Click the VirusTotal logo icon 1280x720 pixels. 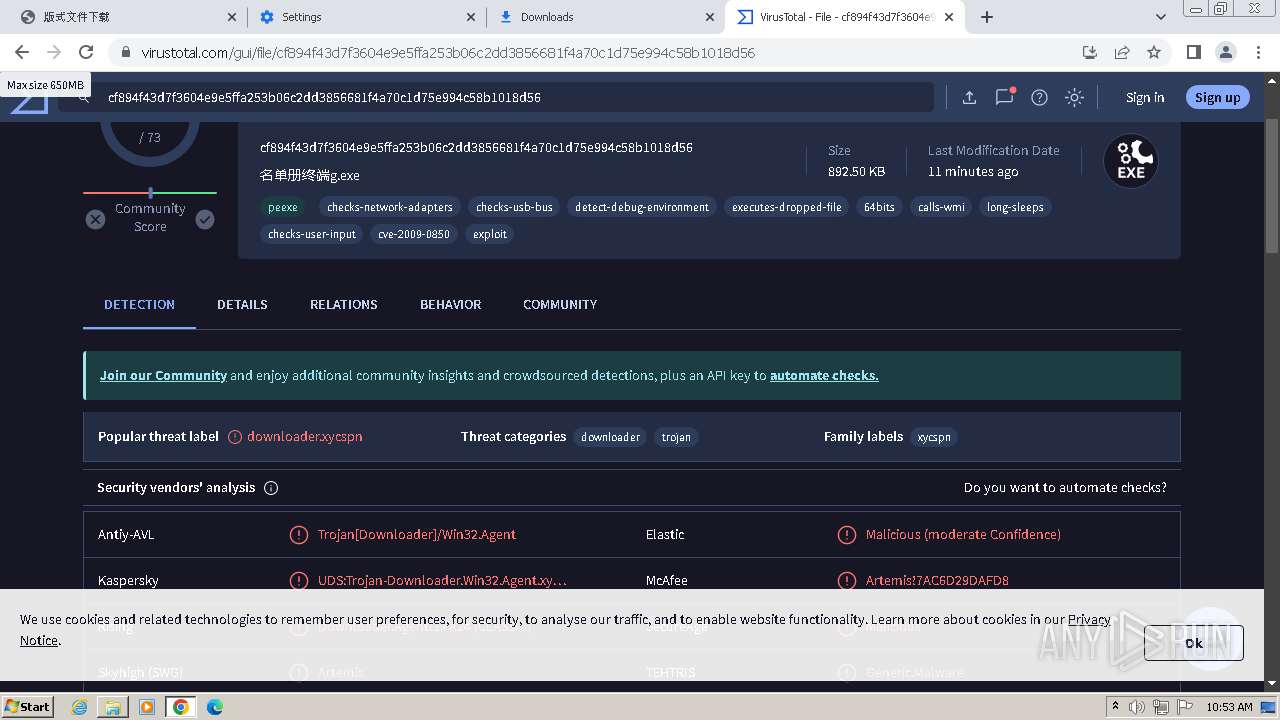click(29, 100)
